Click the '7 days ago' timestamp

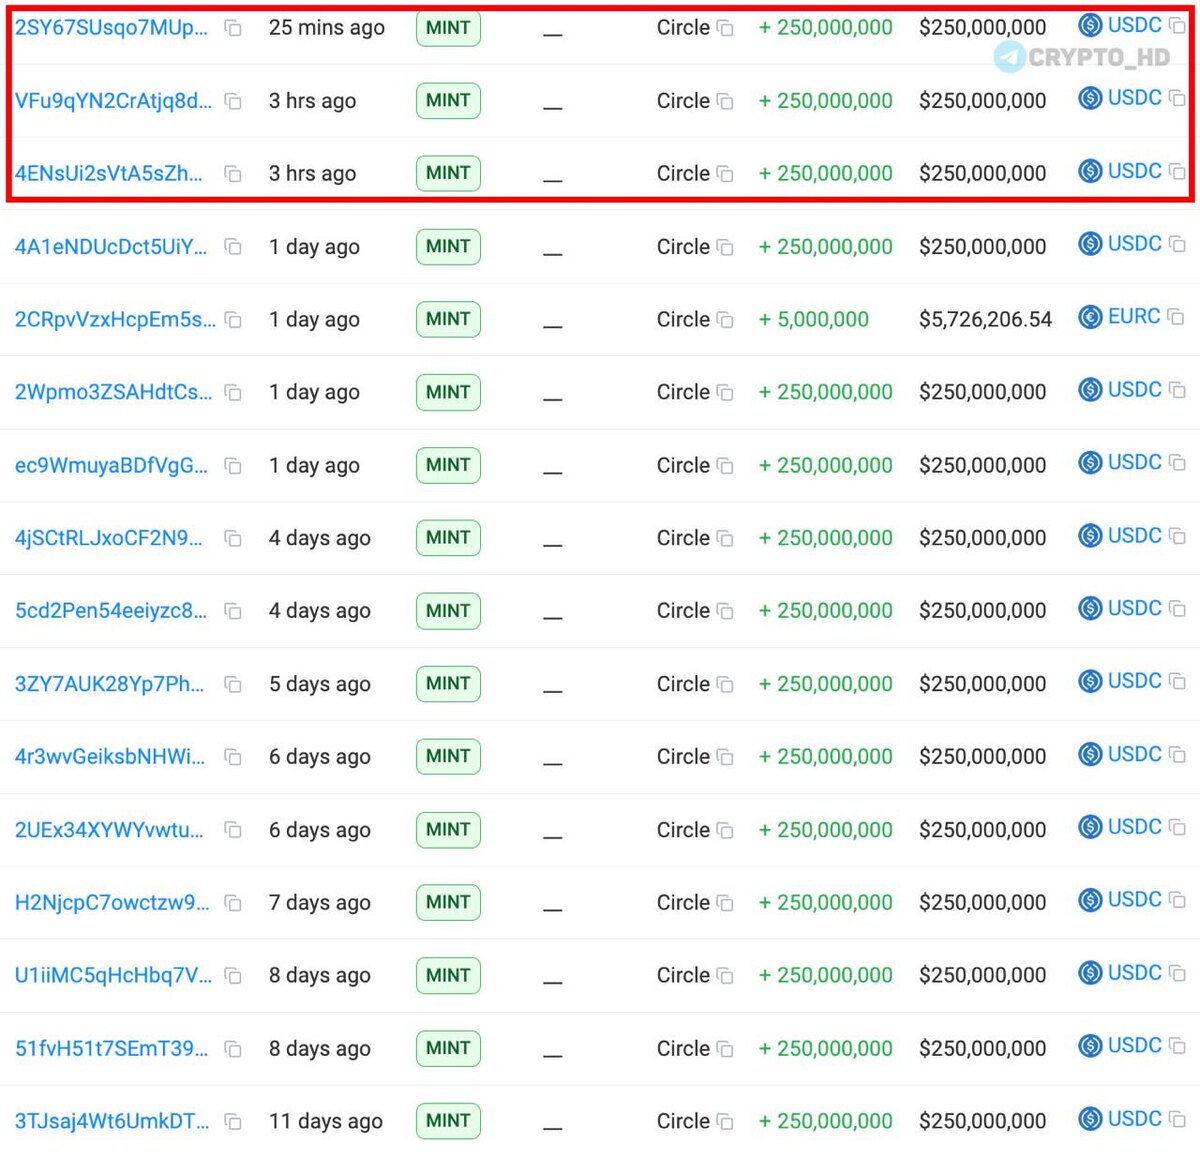point(320,903)
